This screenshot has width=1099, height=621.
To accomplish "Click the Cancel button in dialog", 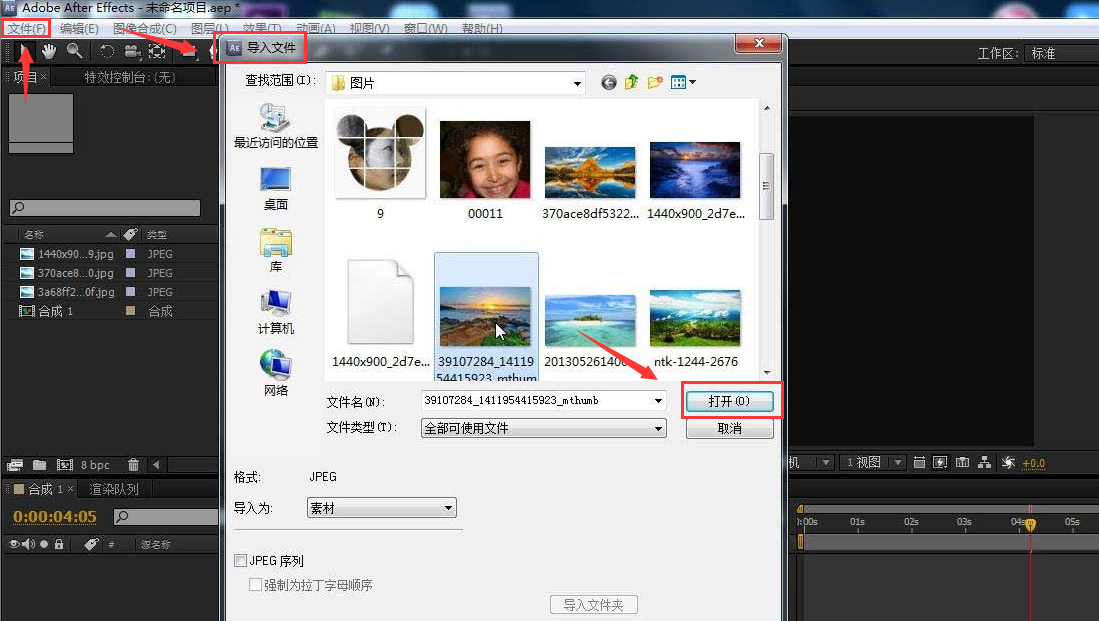I will pos(730,428).
